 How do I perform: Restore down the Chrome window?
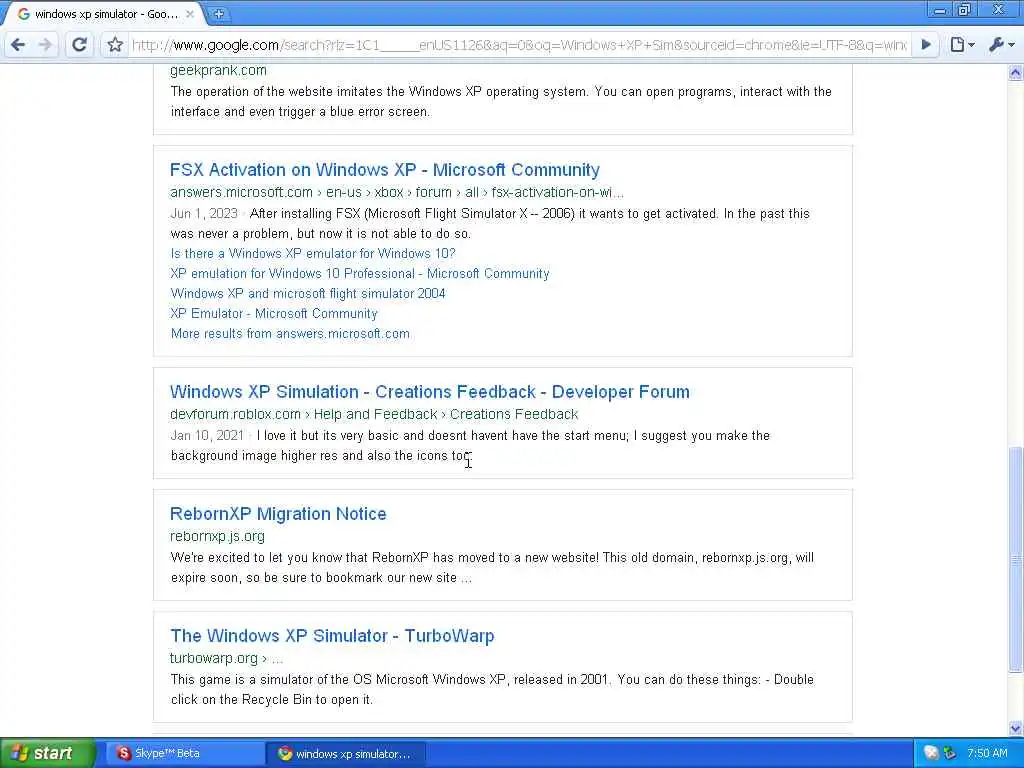point(964,10)
